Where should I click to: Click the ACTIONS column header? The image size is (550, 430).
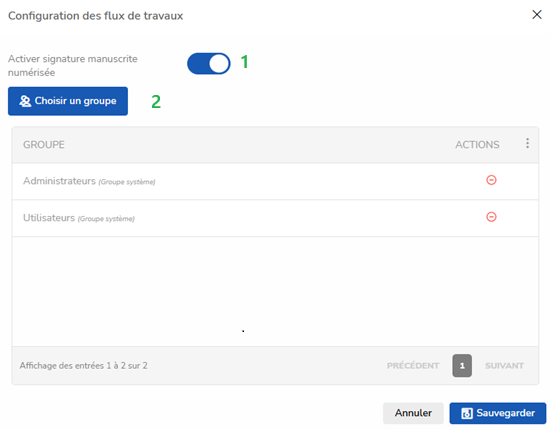(477, 145)
